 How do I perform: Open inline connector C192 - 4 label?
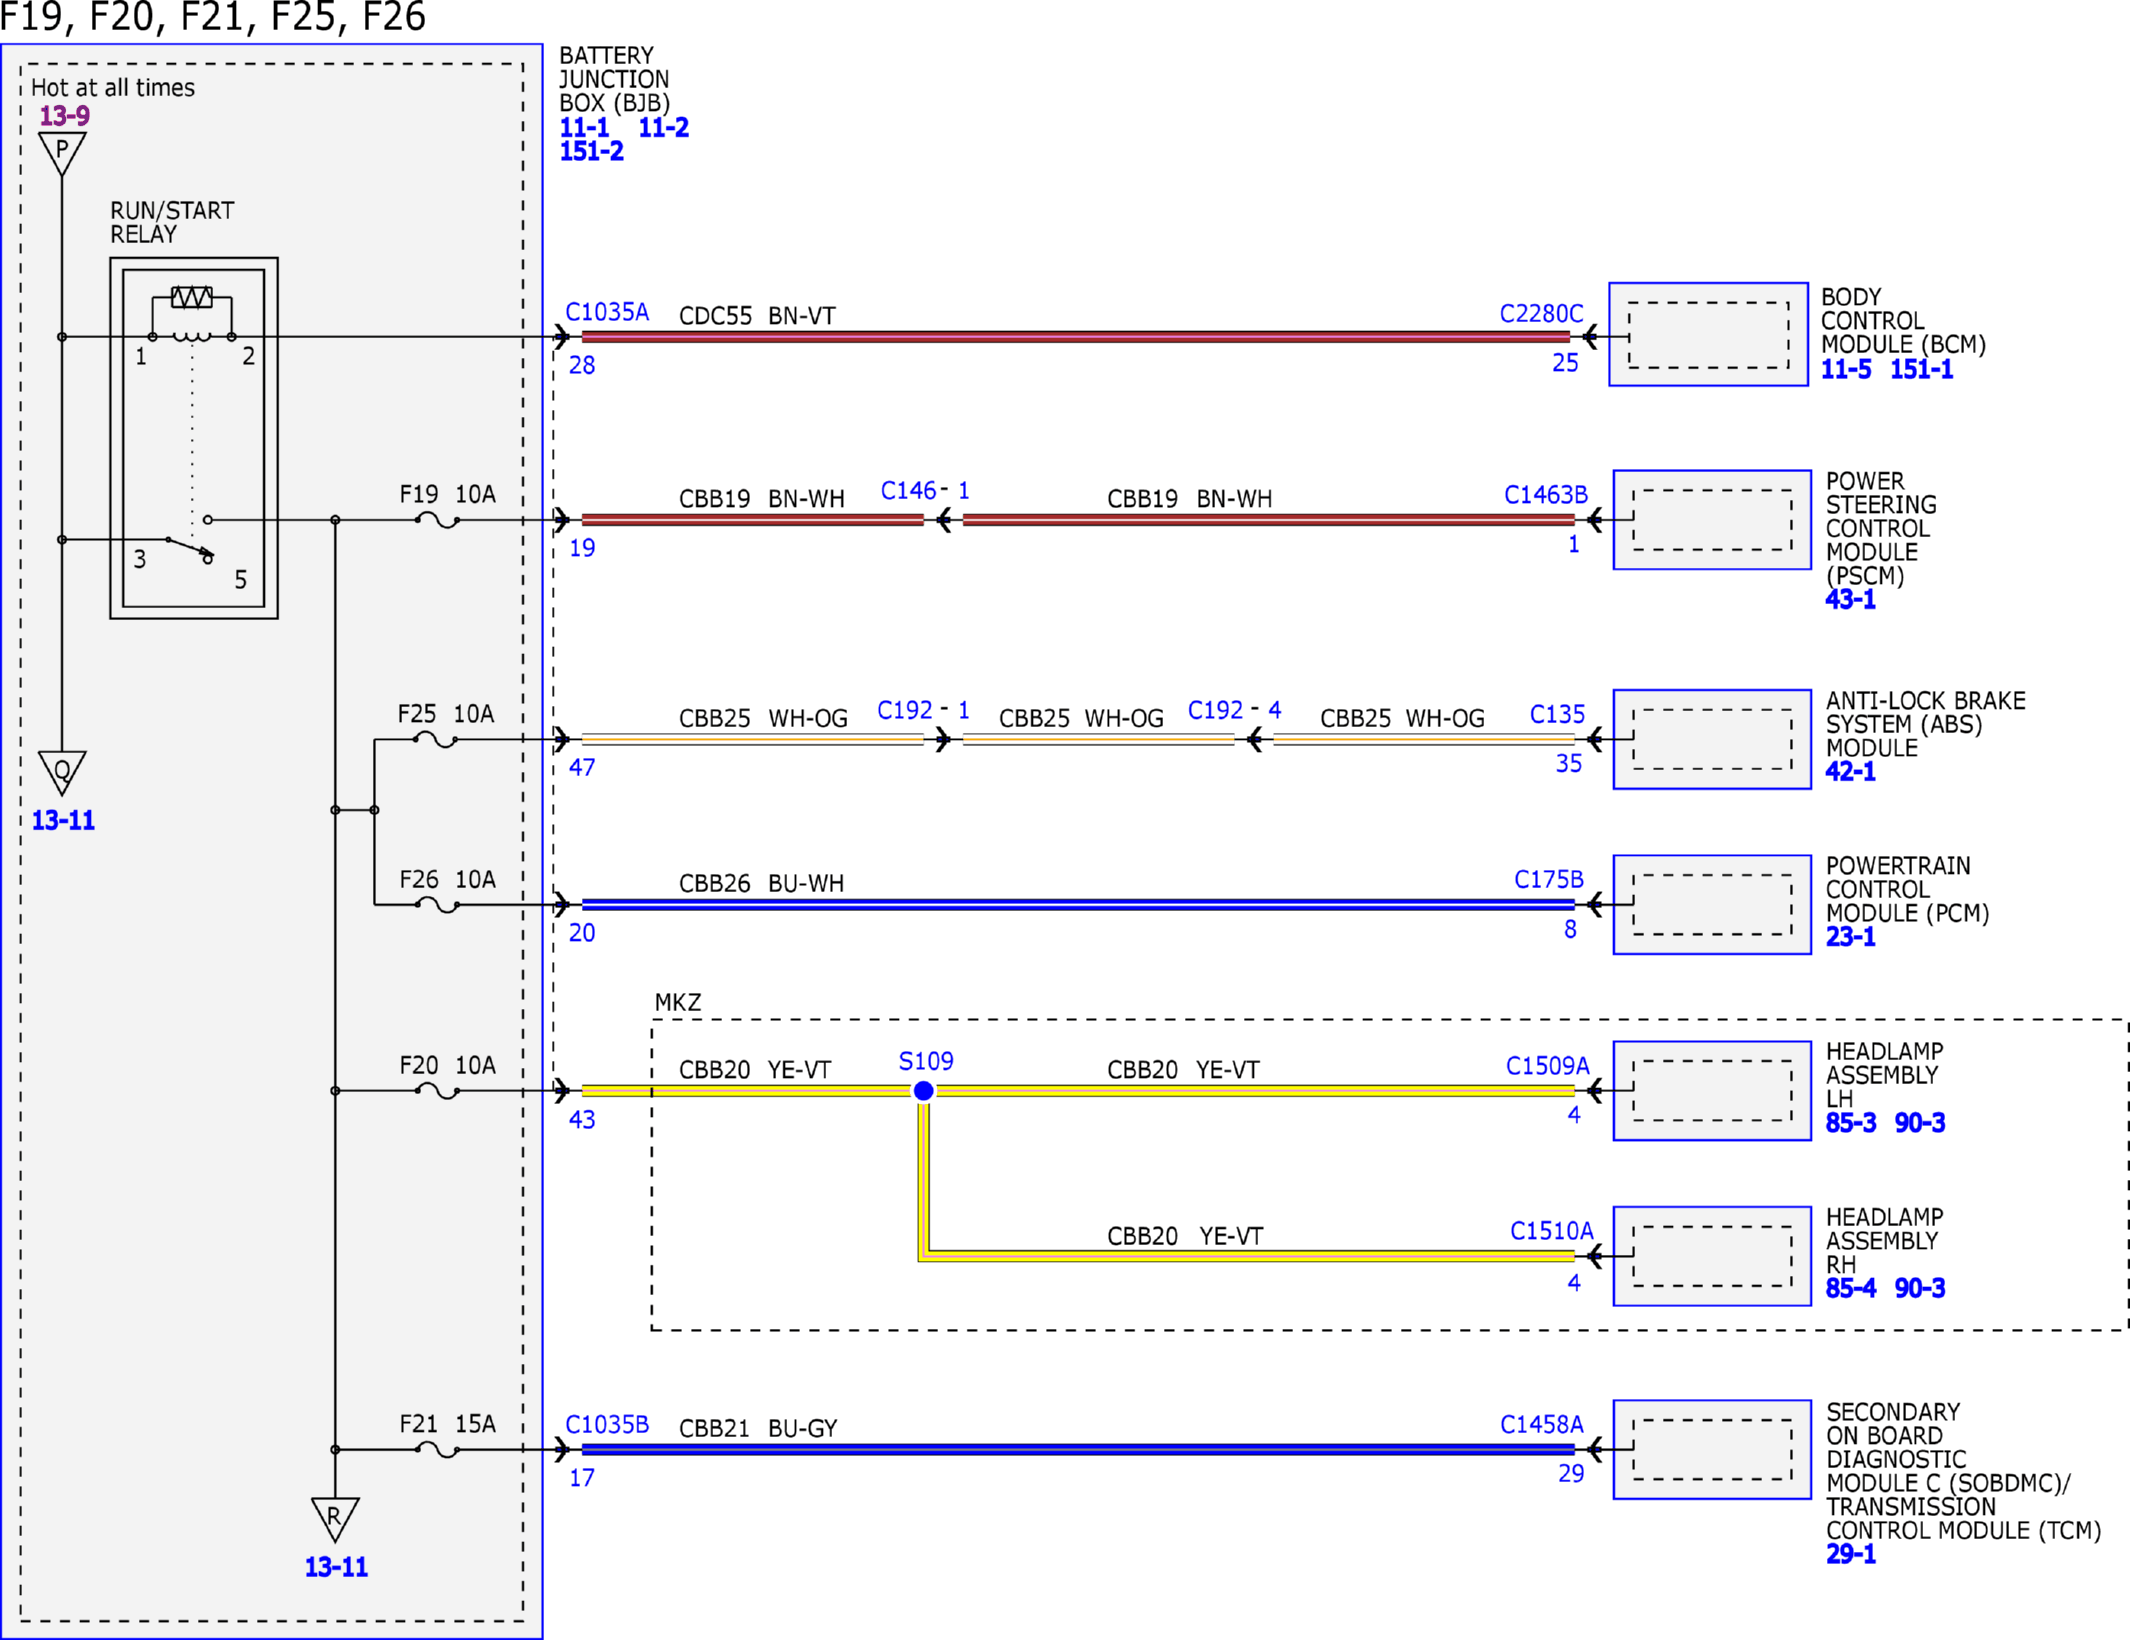[x=1234, y=710]
